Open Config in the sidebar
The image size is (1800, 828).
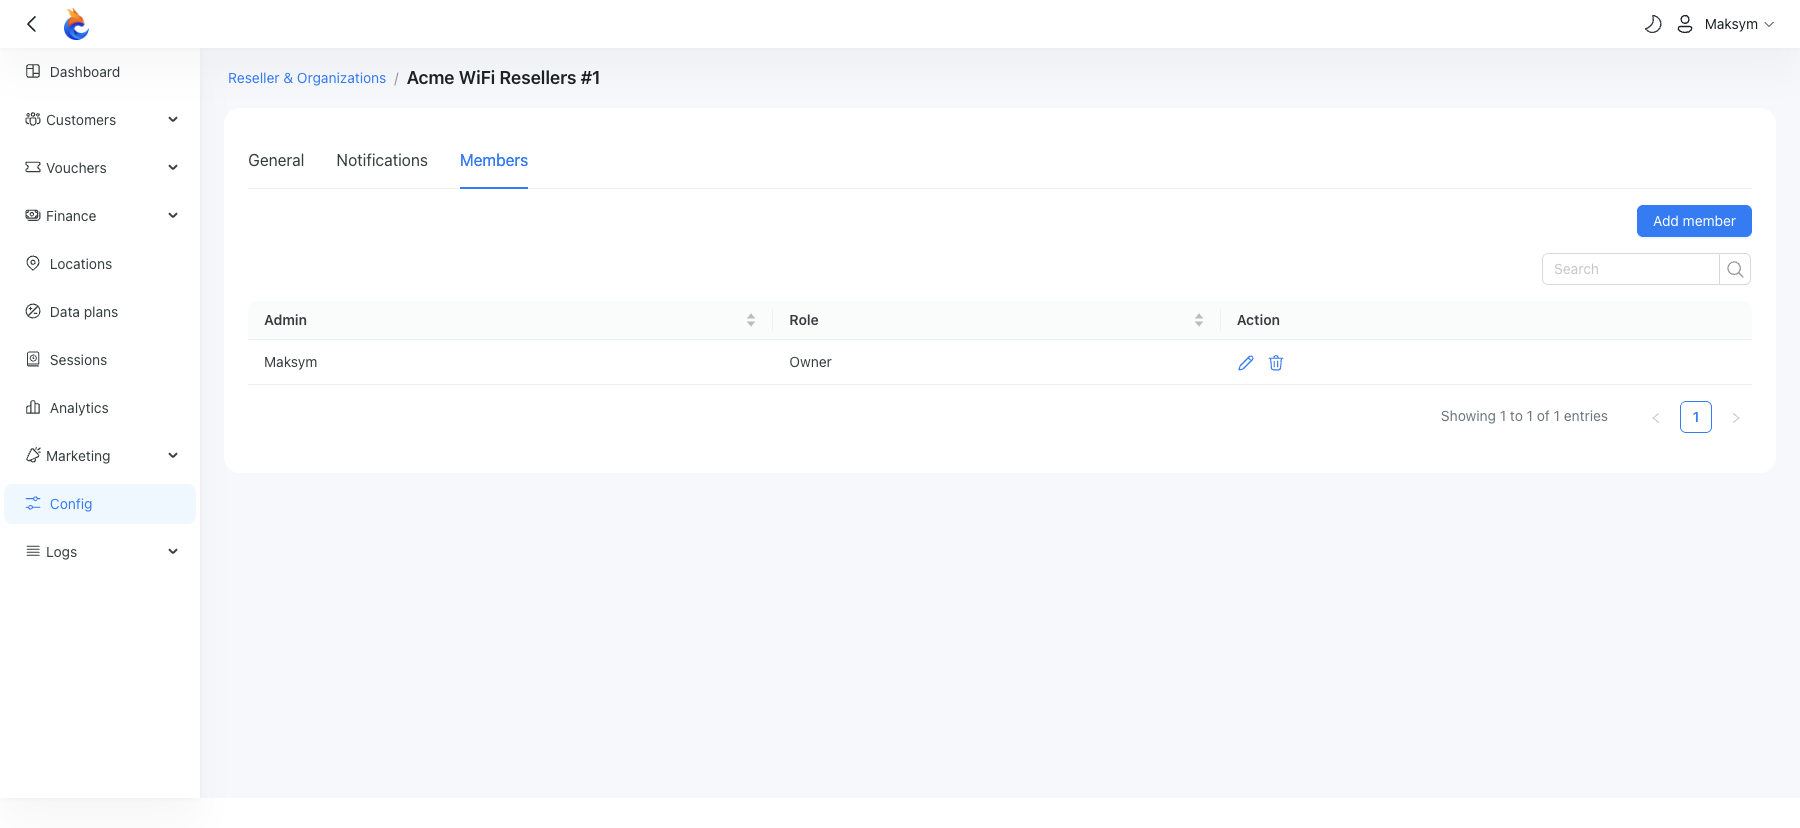pos(100,504)
